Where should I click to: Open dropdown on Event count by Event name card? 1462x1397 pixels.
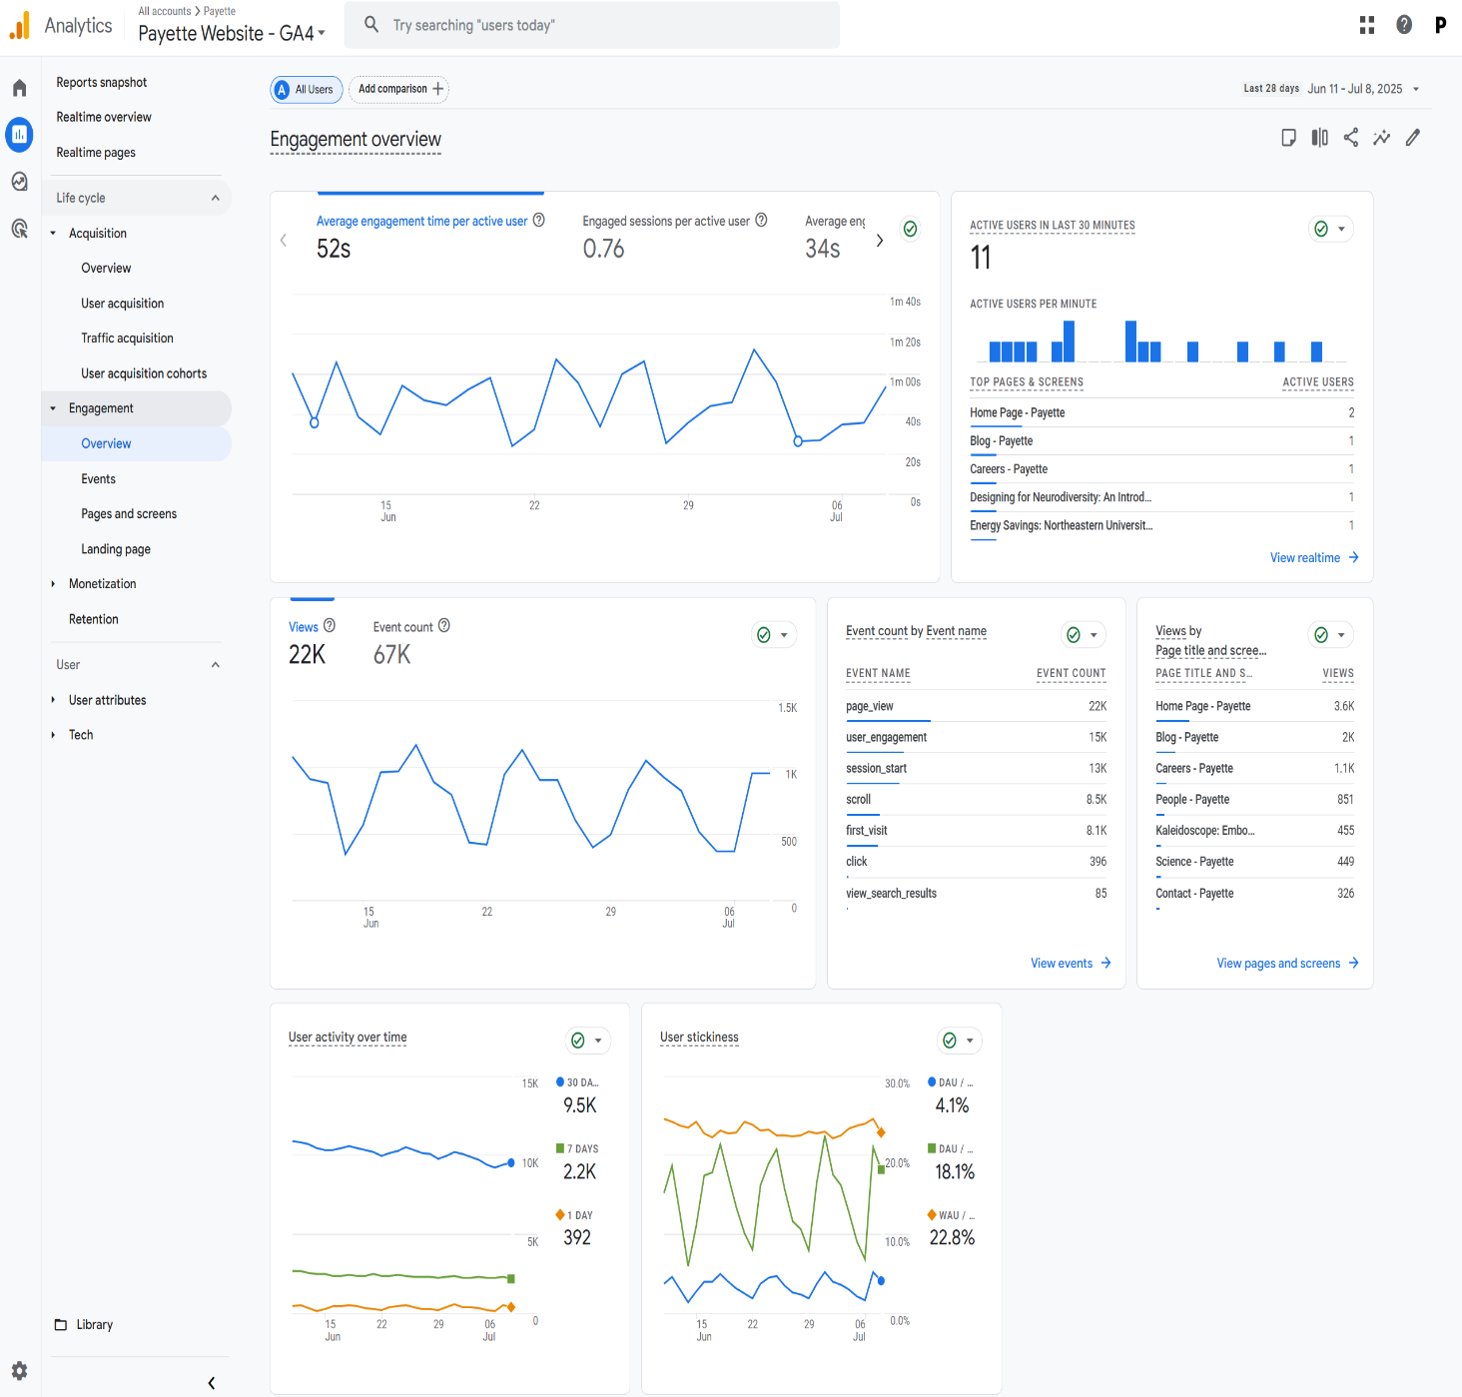[1094, 635]
